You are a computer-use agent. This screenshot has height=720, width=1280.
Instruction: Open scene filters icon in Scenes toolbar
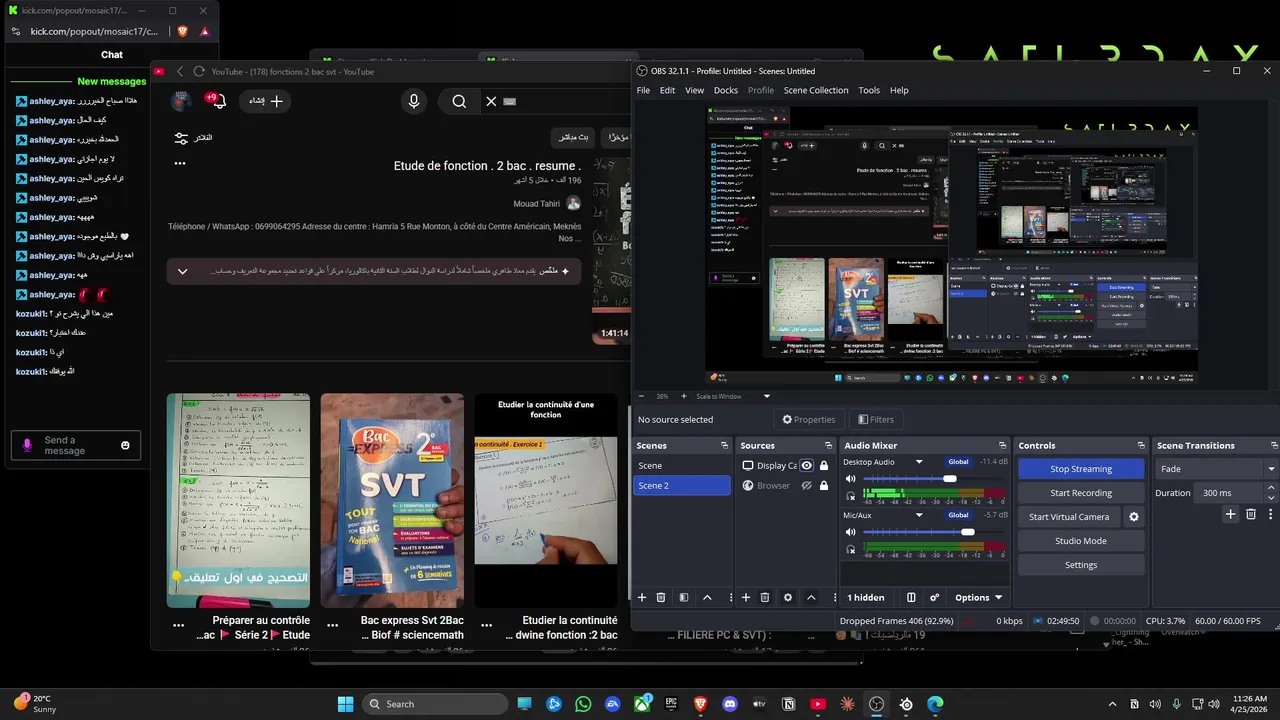684,597
